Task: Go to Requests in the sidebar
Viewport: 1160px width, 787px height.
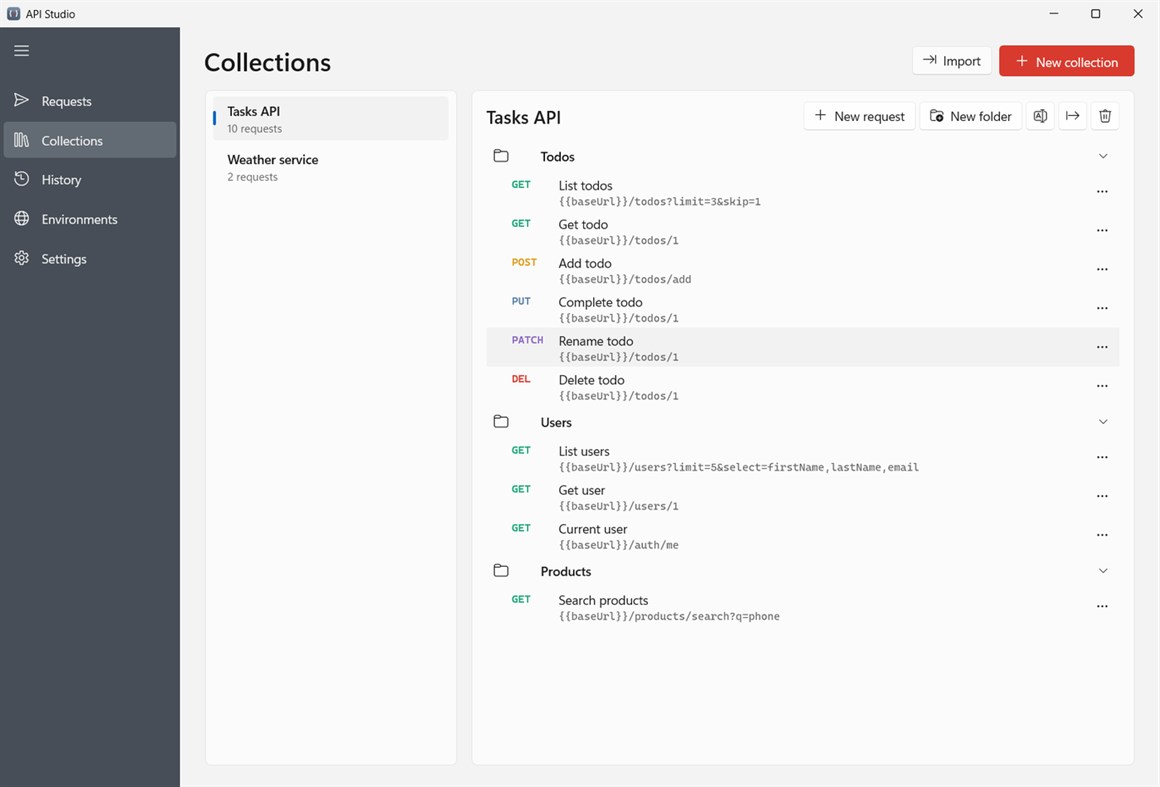Action: click(90, 101)
